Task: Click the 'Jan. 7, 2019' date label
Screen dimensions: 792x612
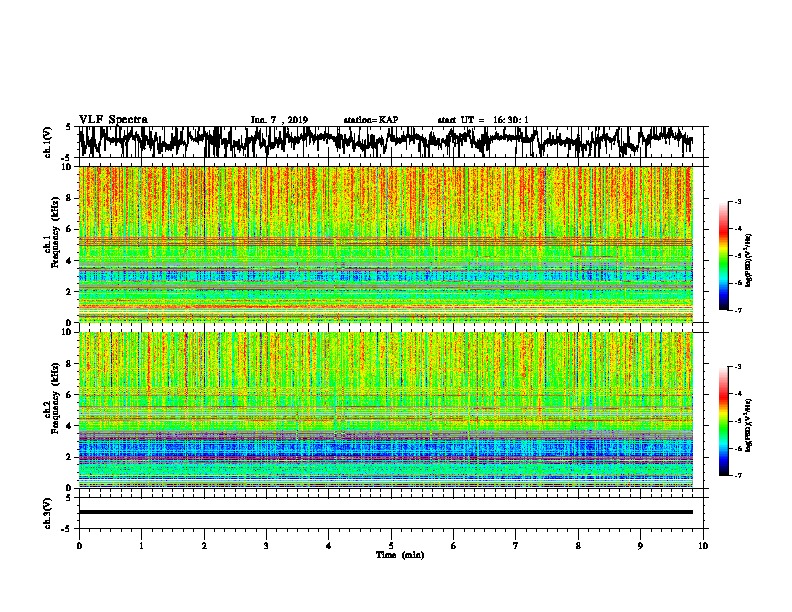Action: click(x=279, y=120)
